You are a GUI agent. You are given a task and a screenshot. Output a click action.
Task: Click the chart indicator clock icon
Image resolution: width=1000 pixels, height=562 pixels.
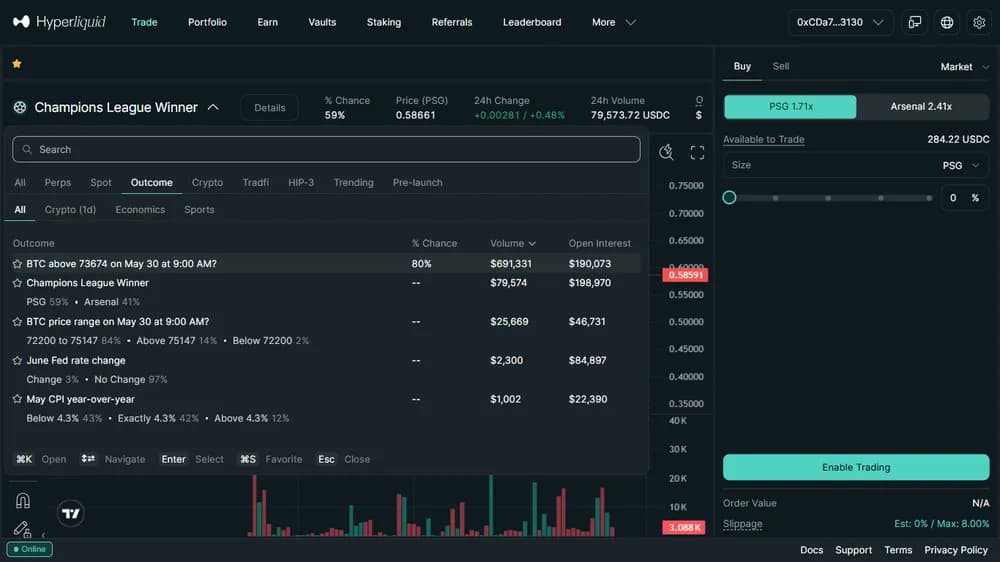point(666,152)
